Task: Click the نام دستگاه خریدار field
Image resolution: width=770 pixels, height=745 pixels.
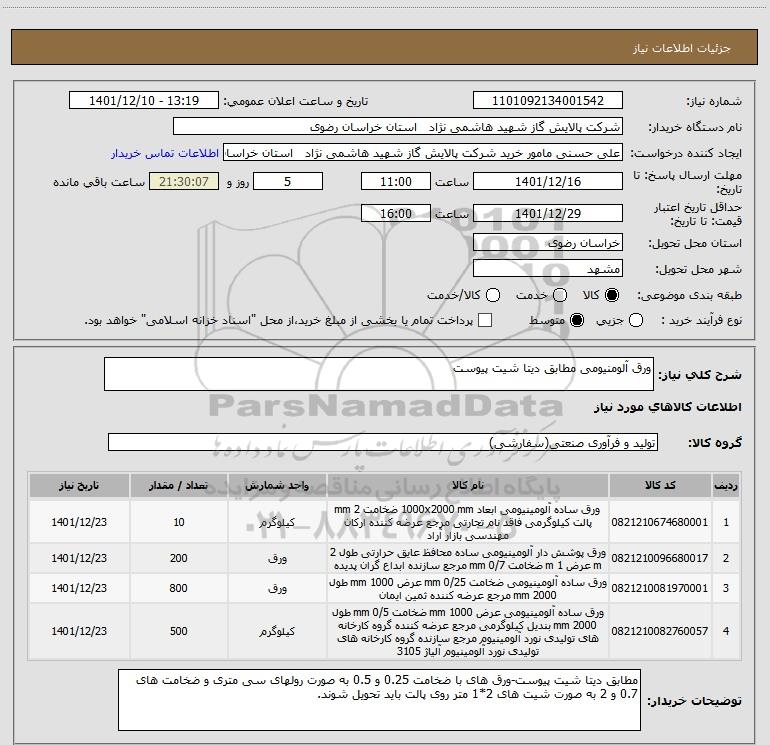Action: (x=398, y=127)
